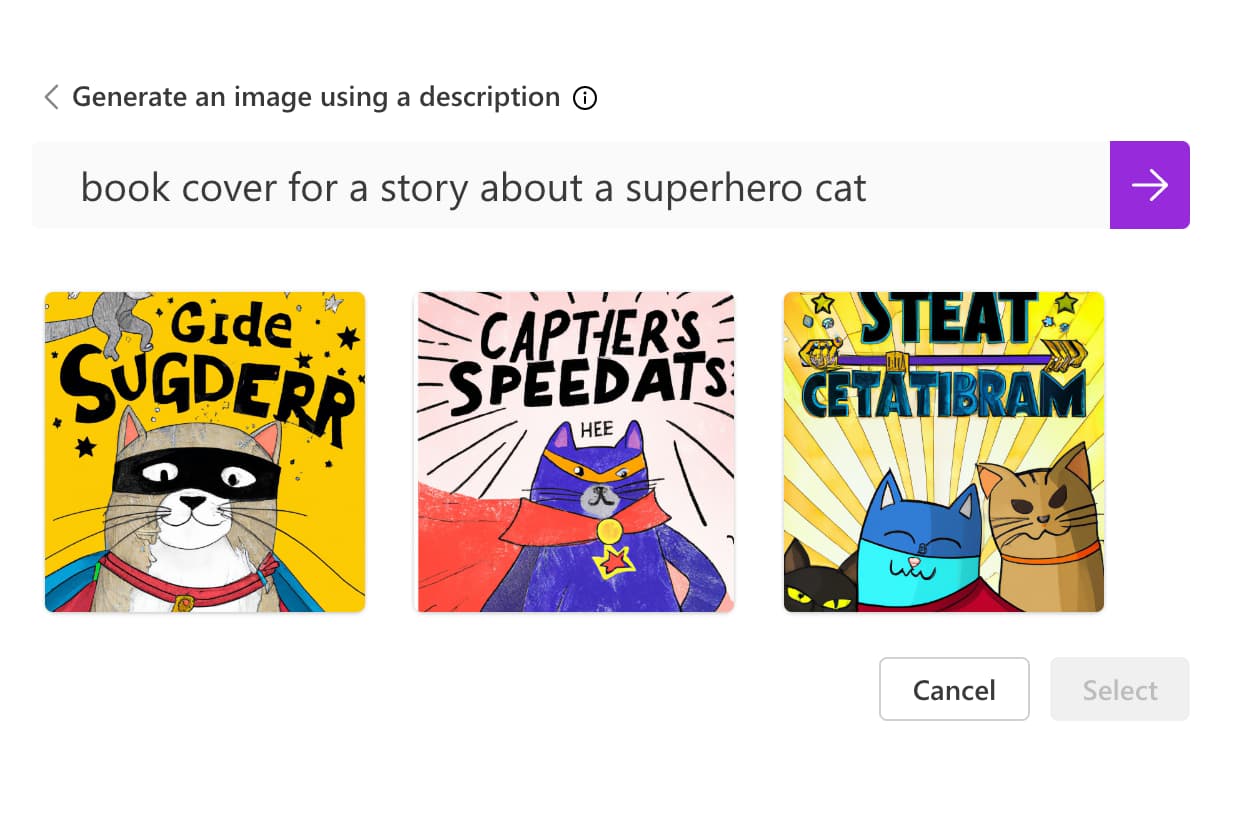Click the star badge on the purple cat
Screen dimensions: 1236x820
611,562
